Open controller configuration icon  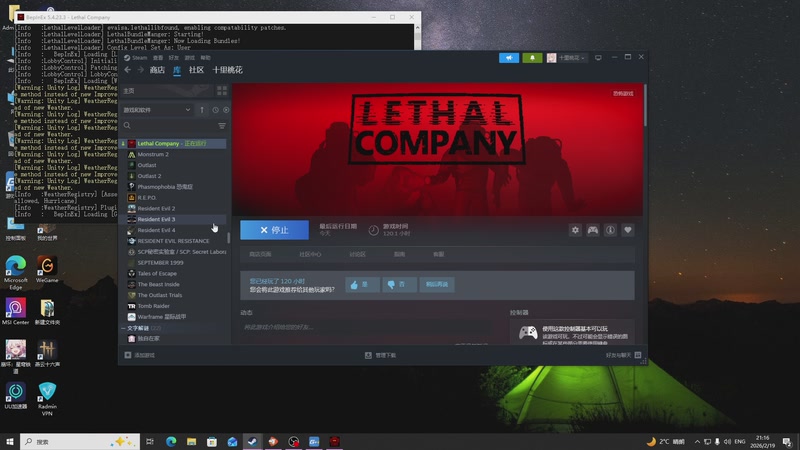point(592,230)
